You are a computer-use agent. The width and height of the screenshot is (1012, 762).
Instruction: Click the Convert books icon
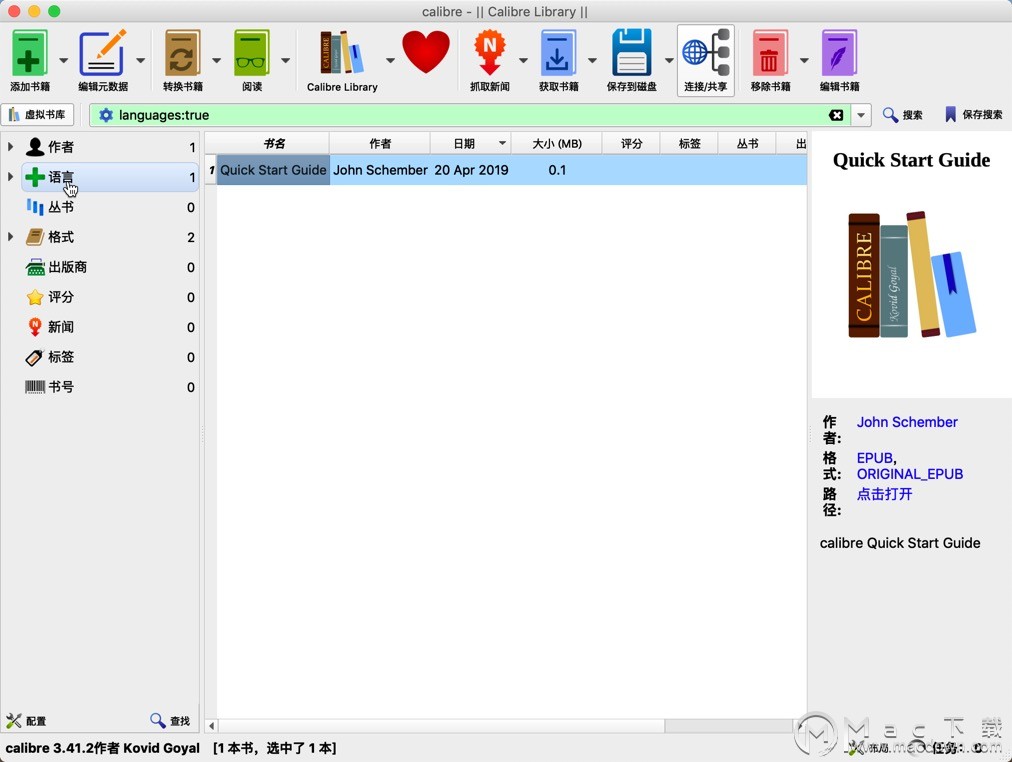pyautogui.click(x=182, y=54)
